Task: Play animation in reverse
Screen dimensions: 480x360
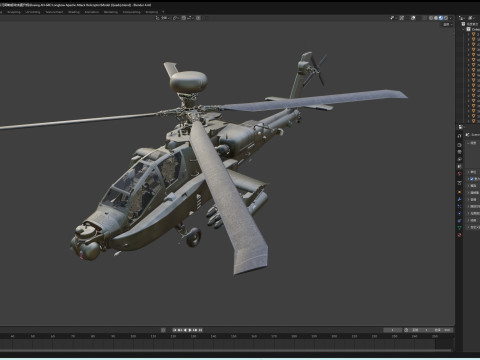Action: (x=185, y=330)
